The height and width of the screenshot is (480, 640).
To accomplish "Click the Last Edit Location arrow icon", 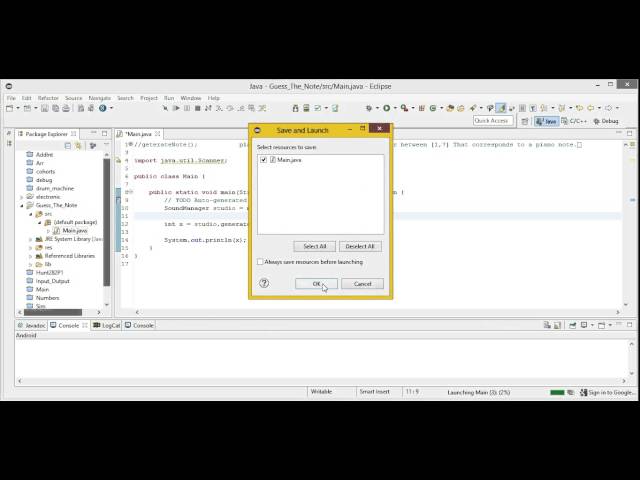I will 579,108.
